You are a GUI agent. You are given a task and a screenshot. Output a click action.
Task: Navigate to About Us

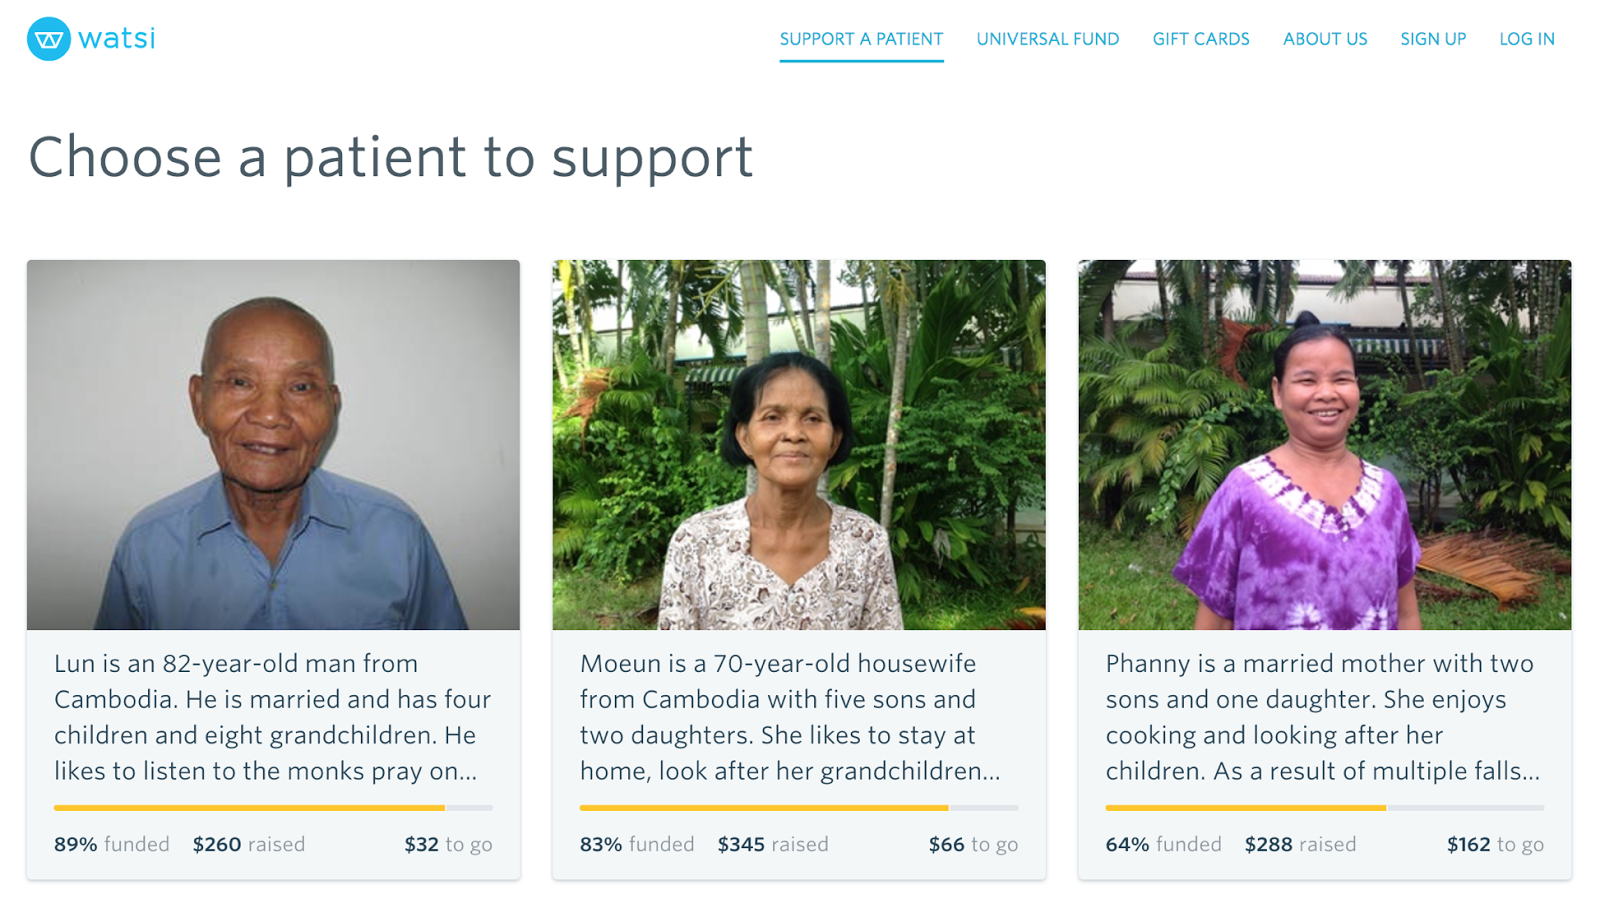pyautogui.click(x=1324, y=39)
